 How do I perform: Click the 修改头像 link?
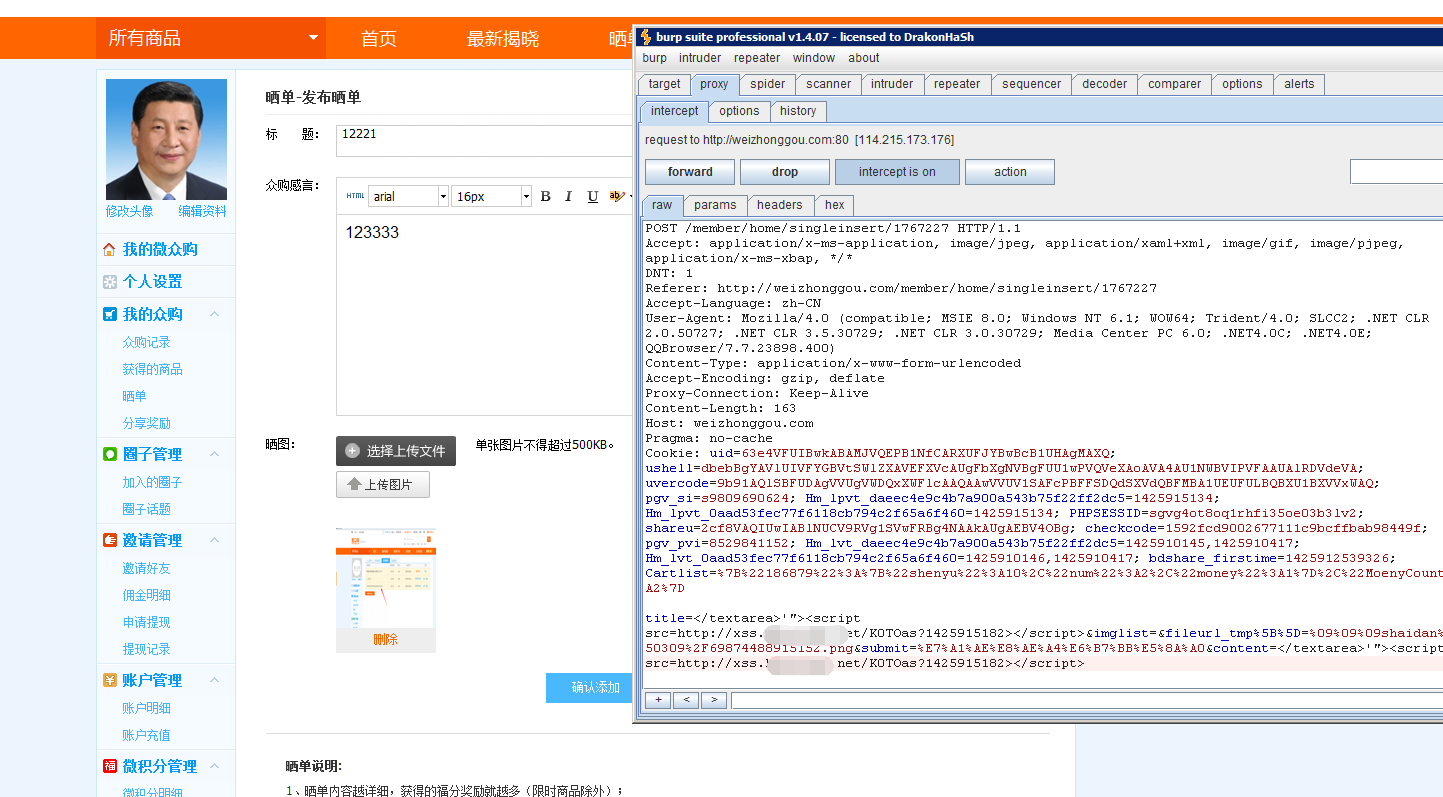pyautogui.click(x=130, y=211)
